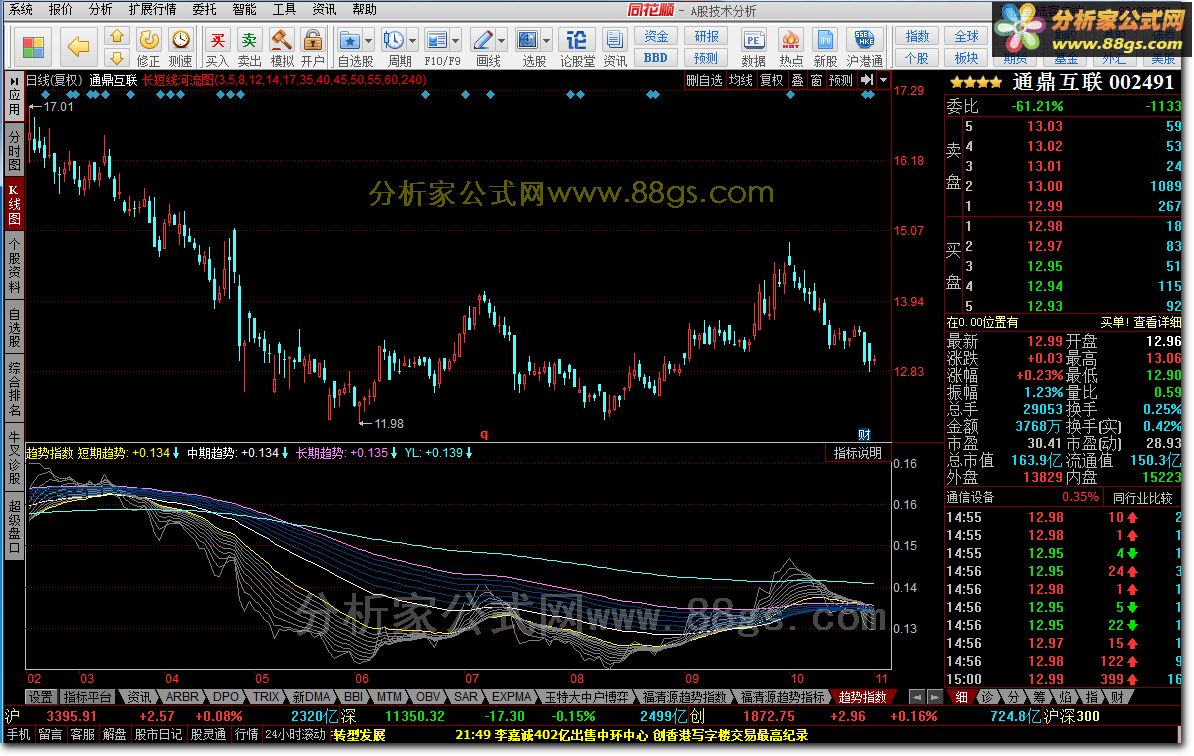Open the chart header dropdown triangle

click(883, 80)
